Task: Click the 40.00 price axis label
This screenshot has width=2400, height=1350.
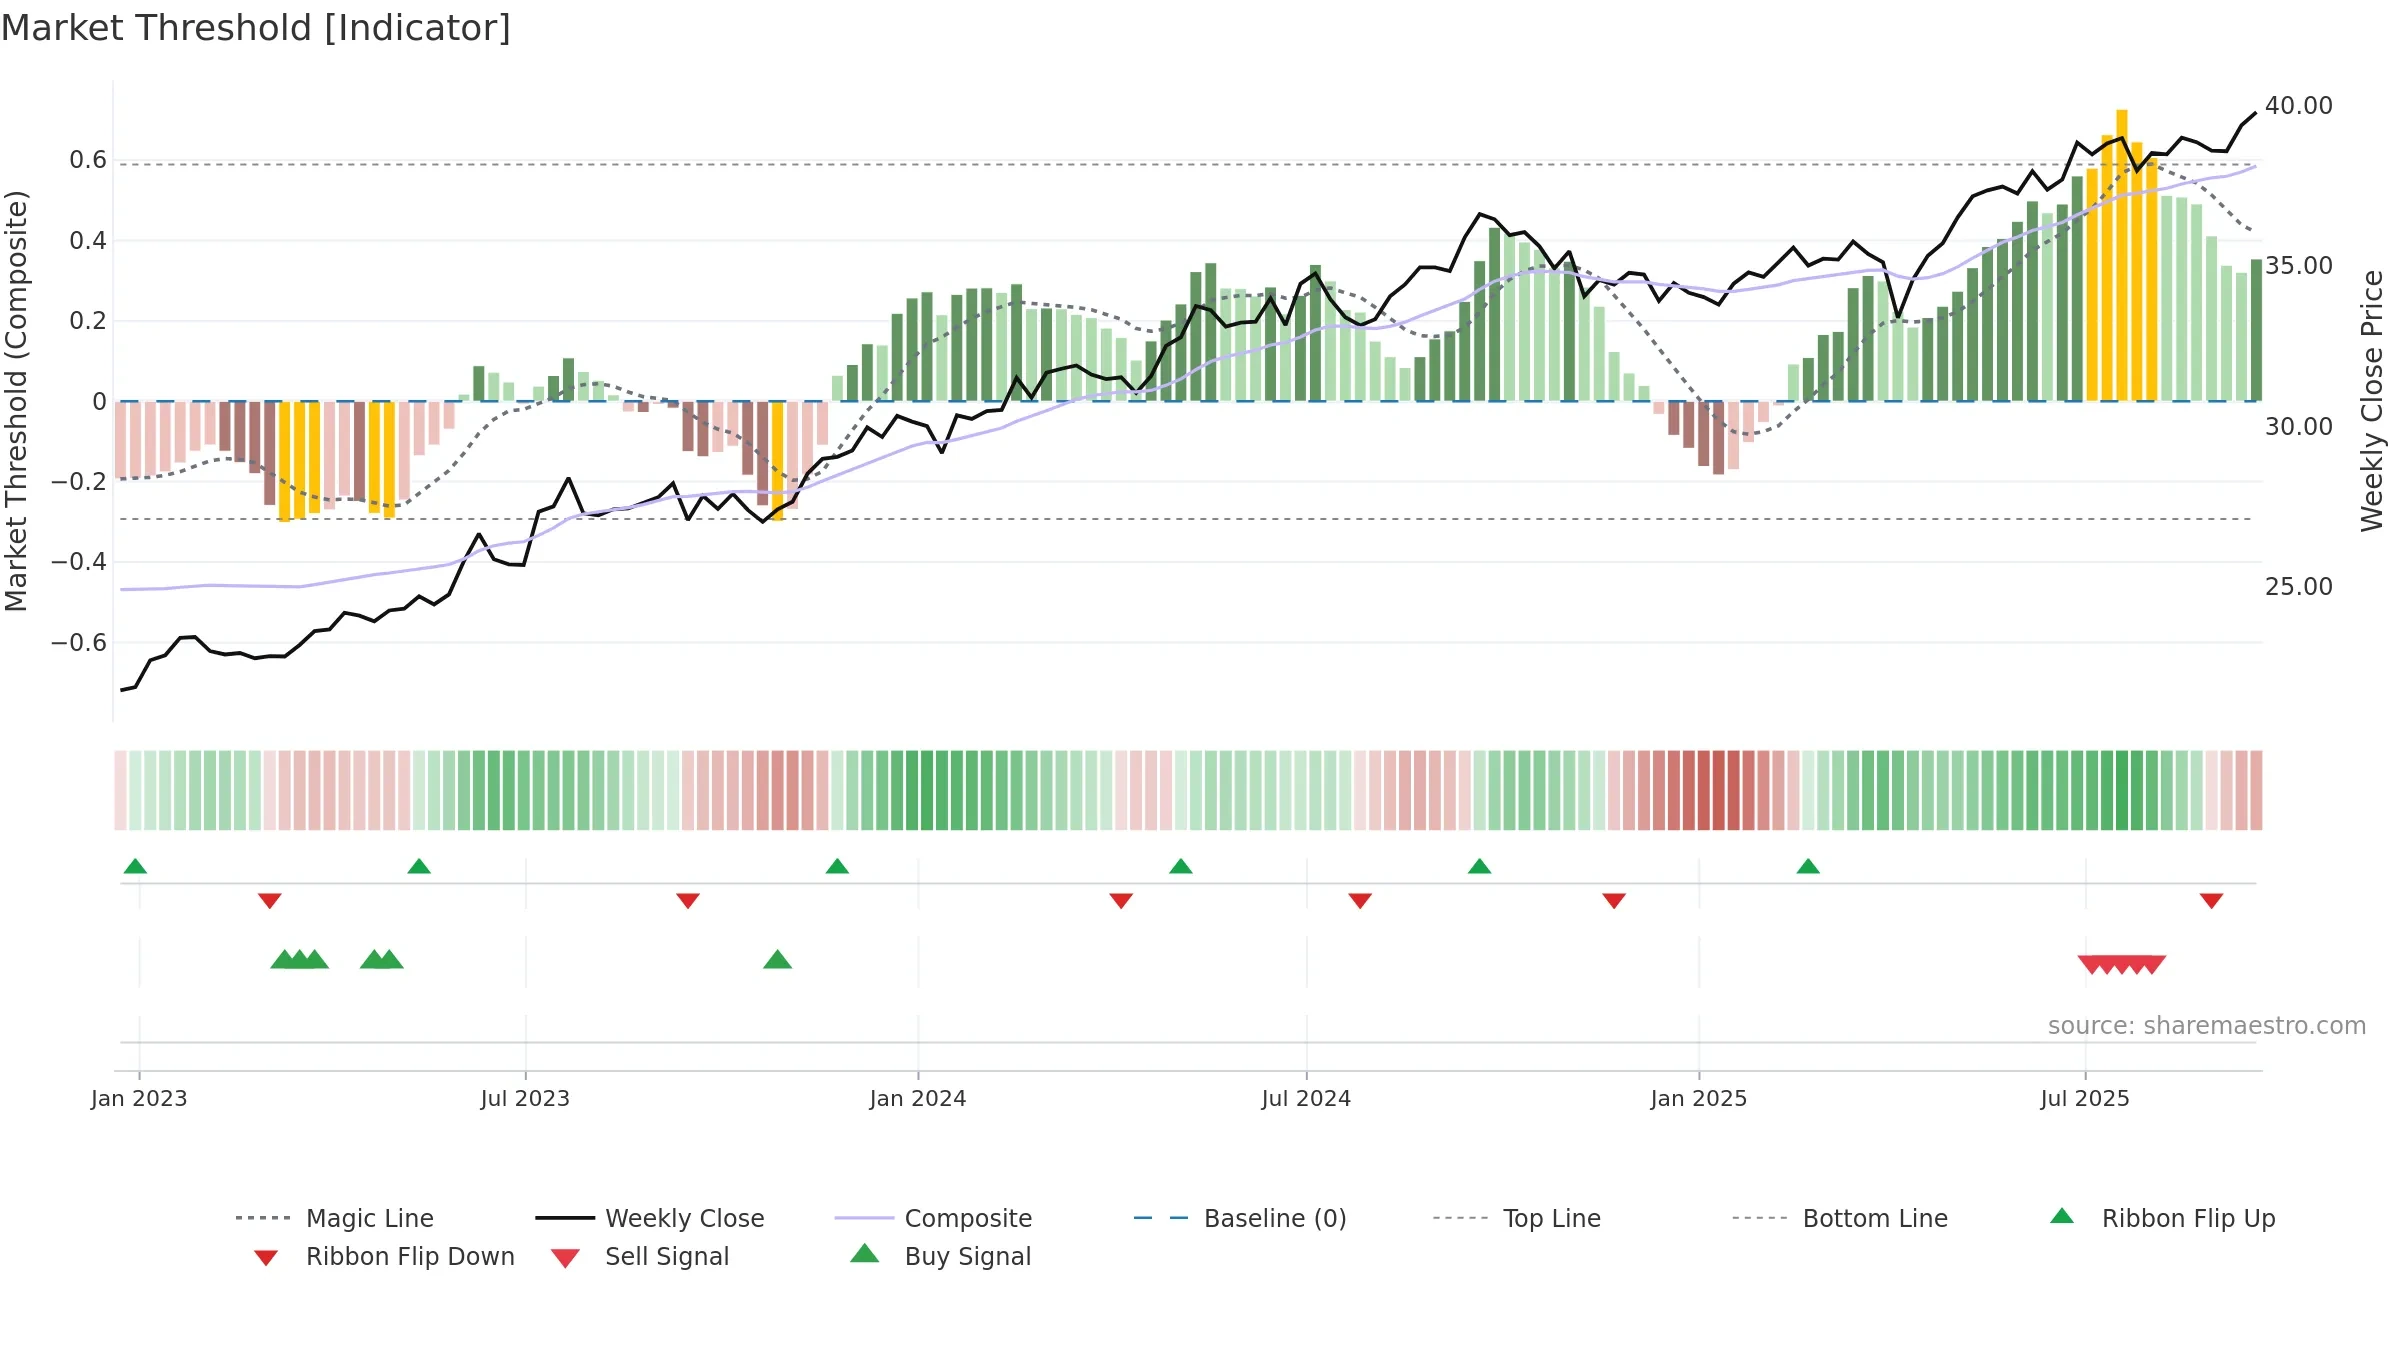Action: point(2299,106)
